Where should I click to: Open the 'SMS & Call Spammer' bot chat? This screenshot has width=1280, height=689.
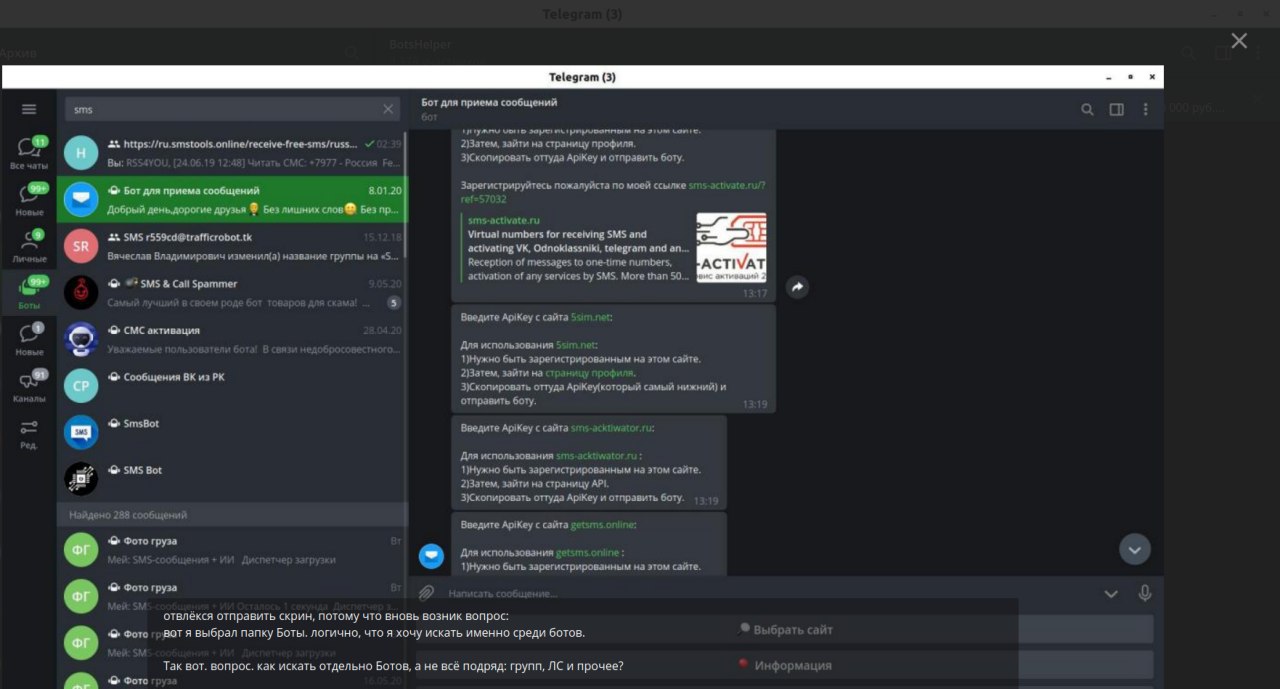coord(232,292)
